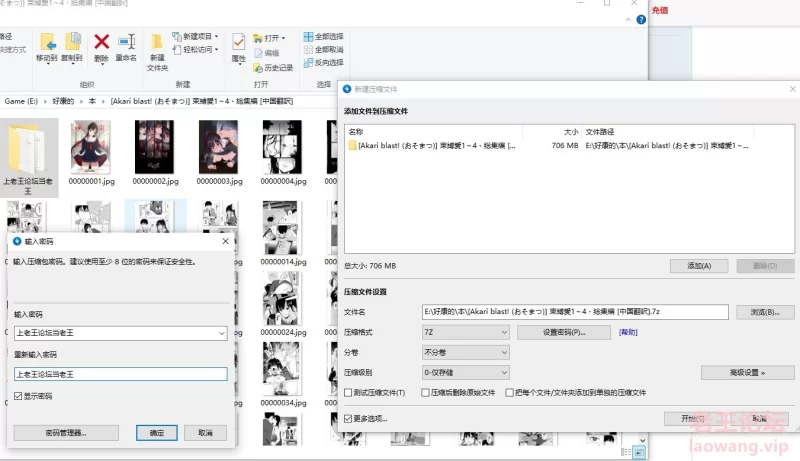Click the re-enter password (重新输入密码) field

[x=120, y=374]
